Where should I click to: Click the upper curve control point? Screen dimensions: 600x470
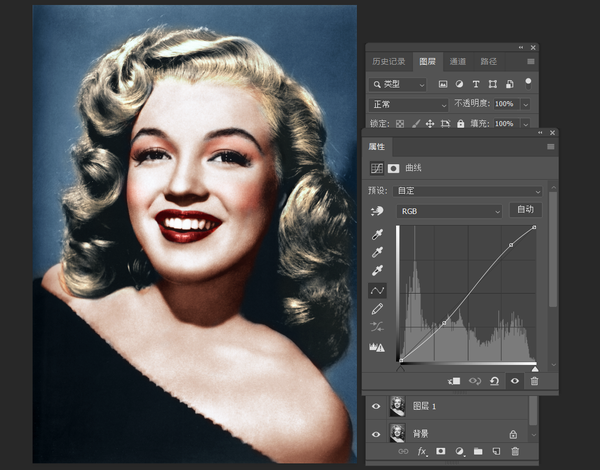coord(511,245)
